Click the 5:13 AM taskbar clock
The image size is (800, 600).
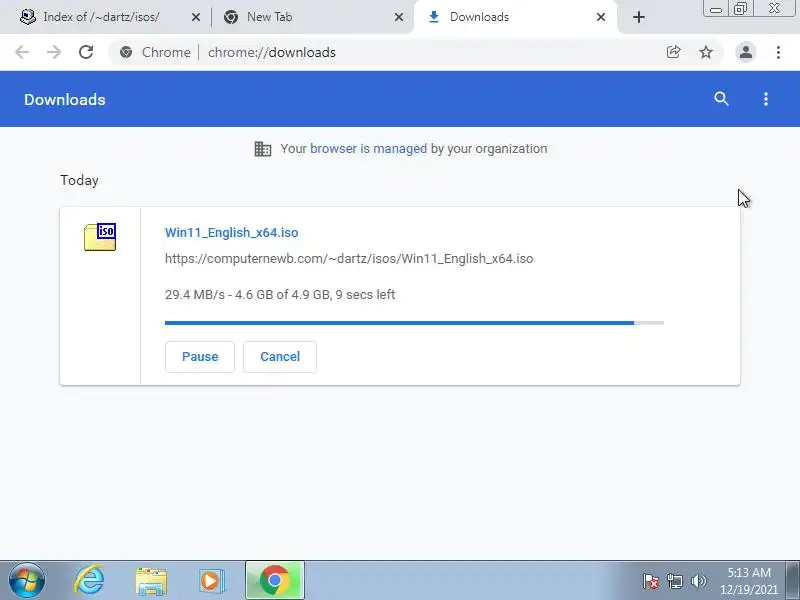coord(748,581)
